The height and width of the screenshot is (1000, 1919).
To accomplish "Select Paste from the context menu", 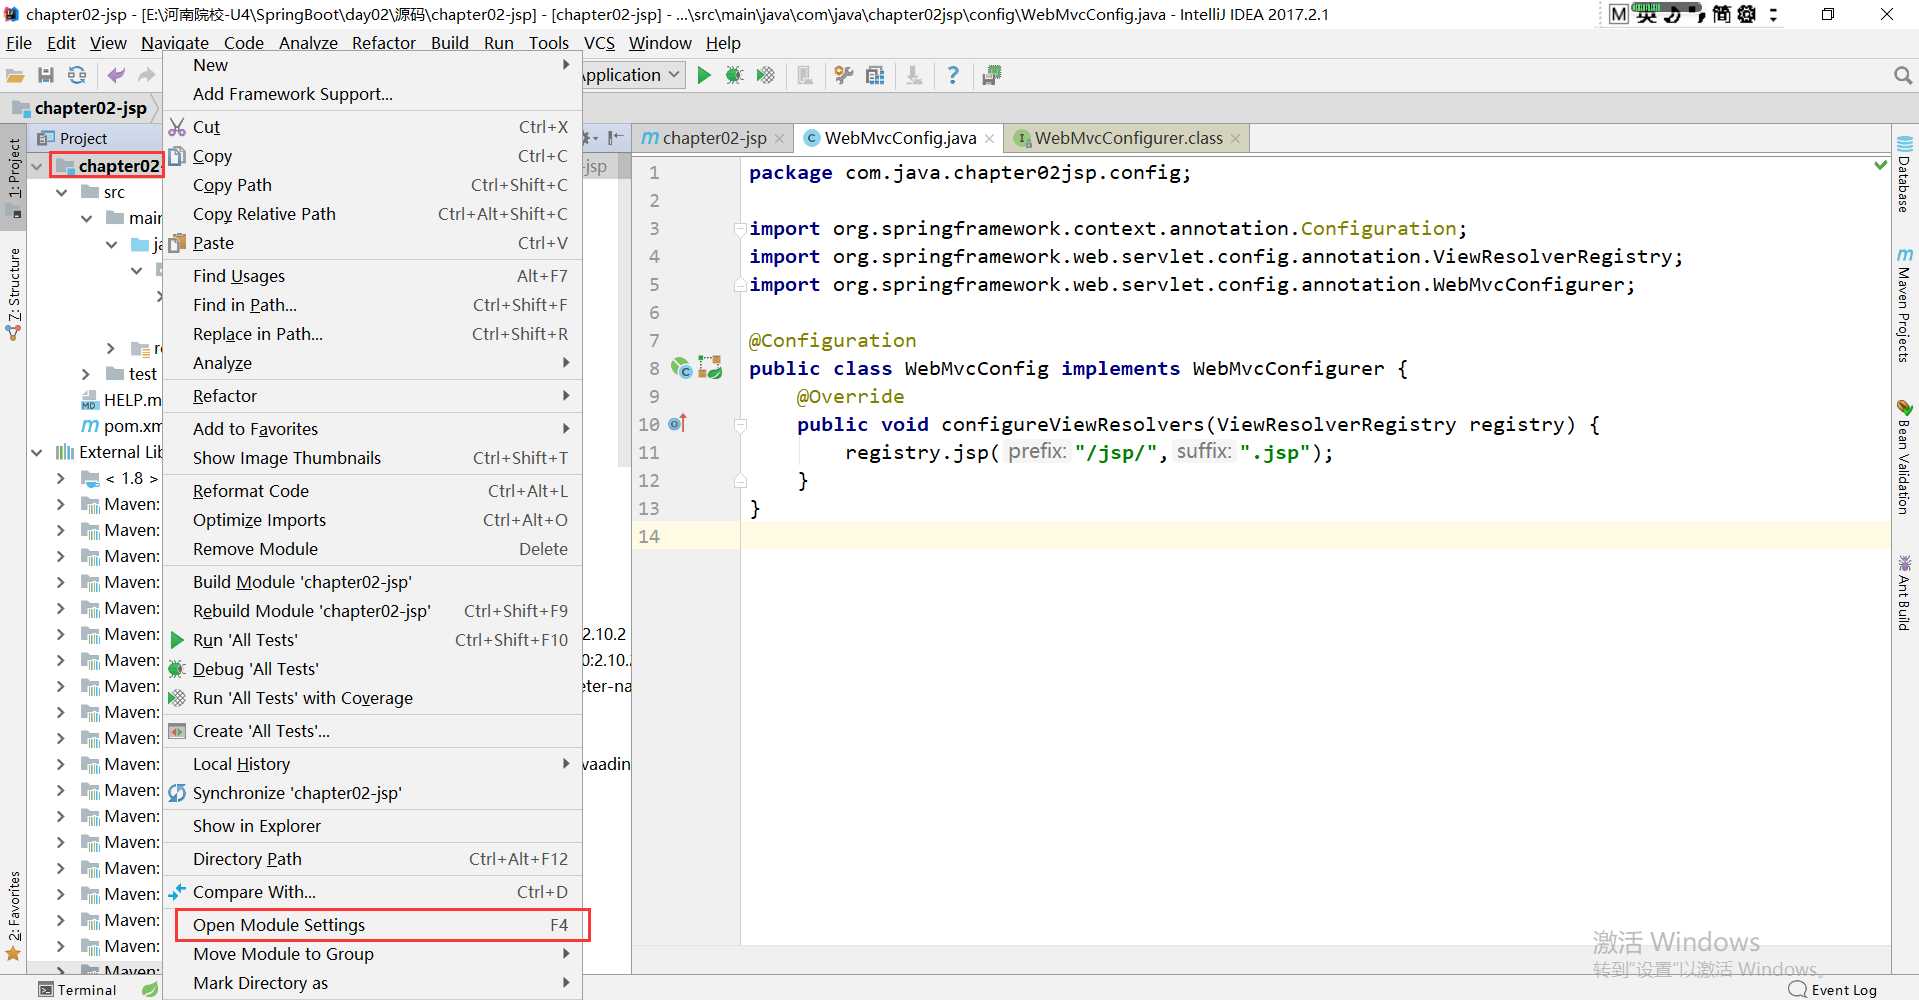I will 372,243.
